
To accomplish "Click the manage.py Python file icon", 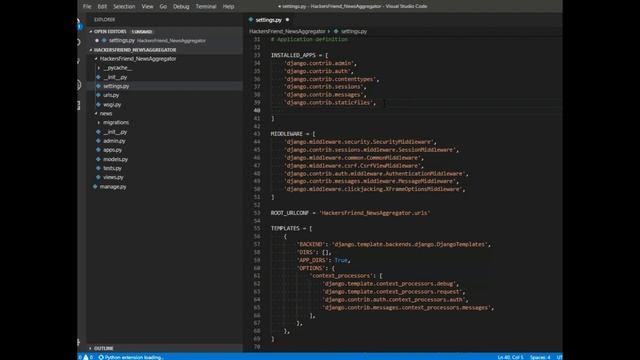I will (95, 187).
